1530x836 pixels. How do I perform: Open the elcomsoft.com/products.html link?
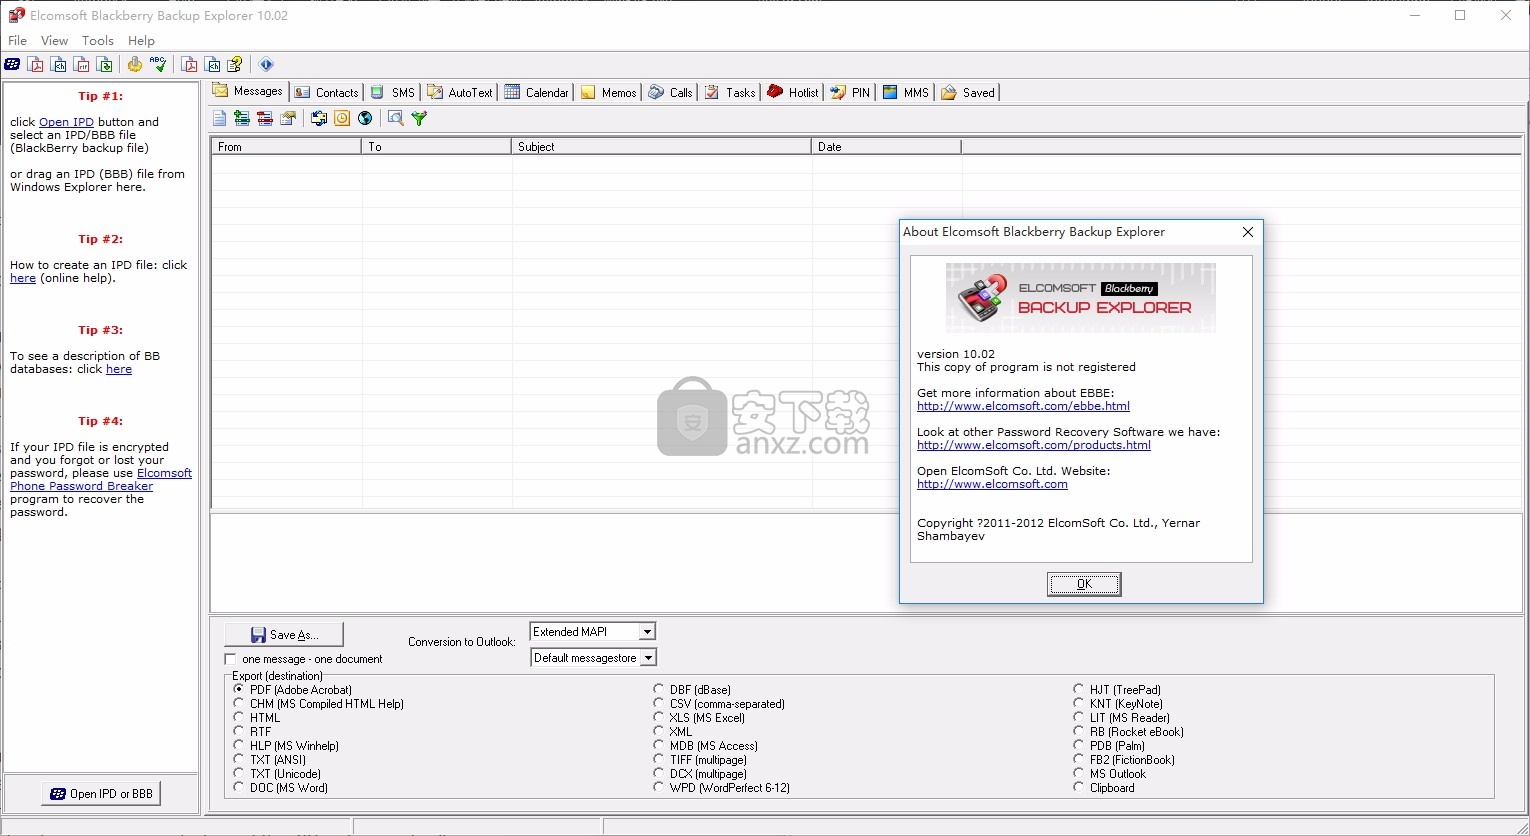click(1034, 445)
